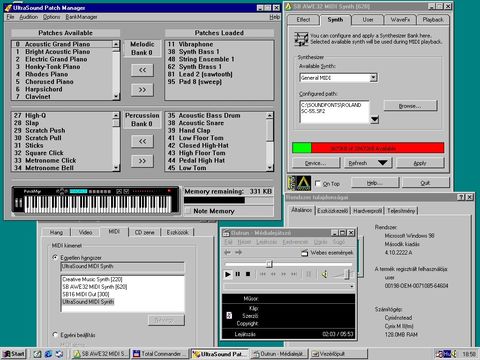The image size is (480, 360).
Task: Click percussion << transfer button
Action: pyautogui.click(x=142, y=141)
